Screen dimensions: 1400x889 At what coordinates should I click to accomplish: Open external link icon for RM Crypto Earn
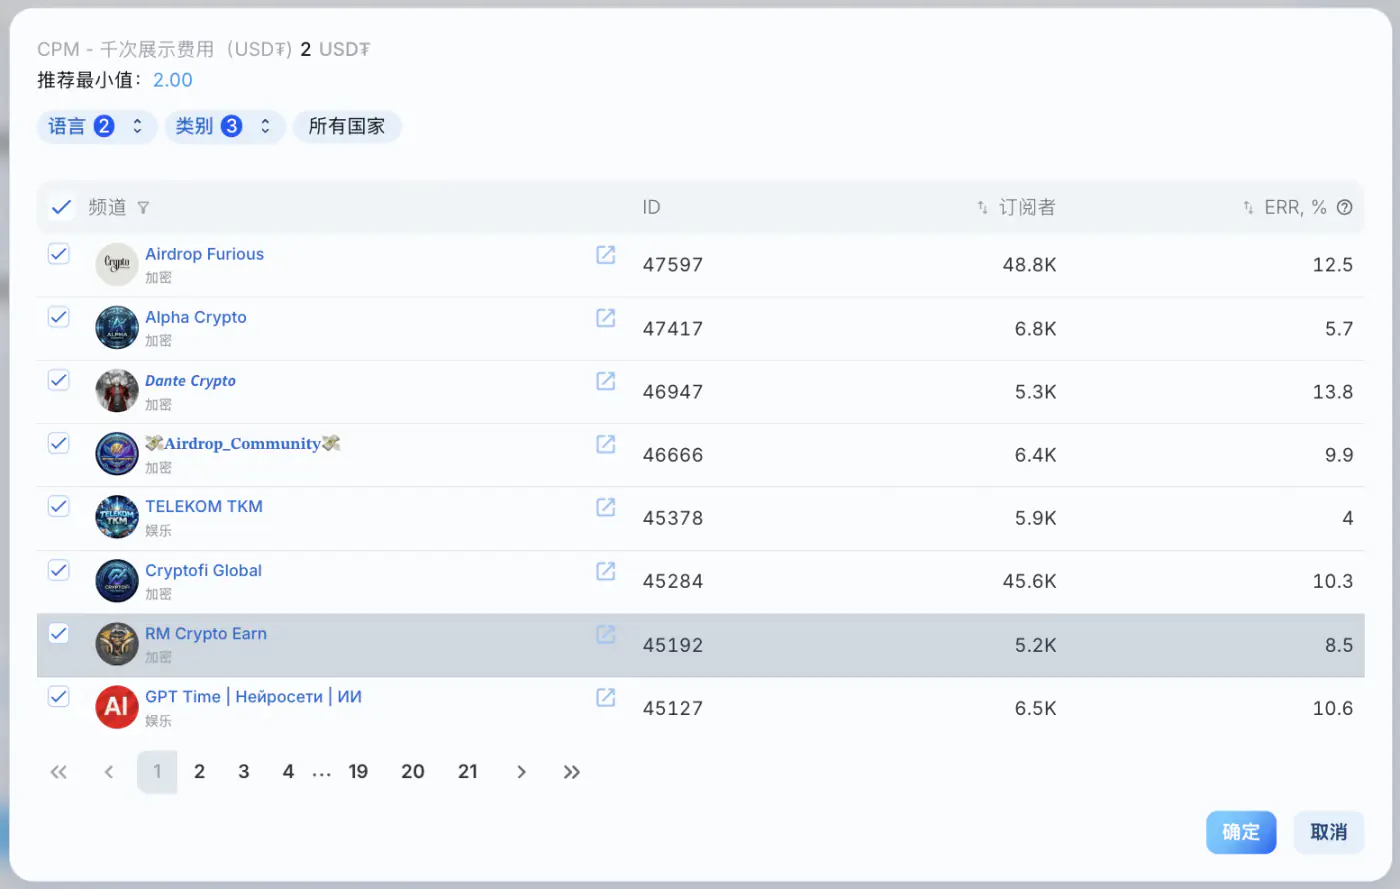point(606,634)
